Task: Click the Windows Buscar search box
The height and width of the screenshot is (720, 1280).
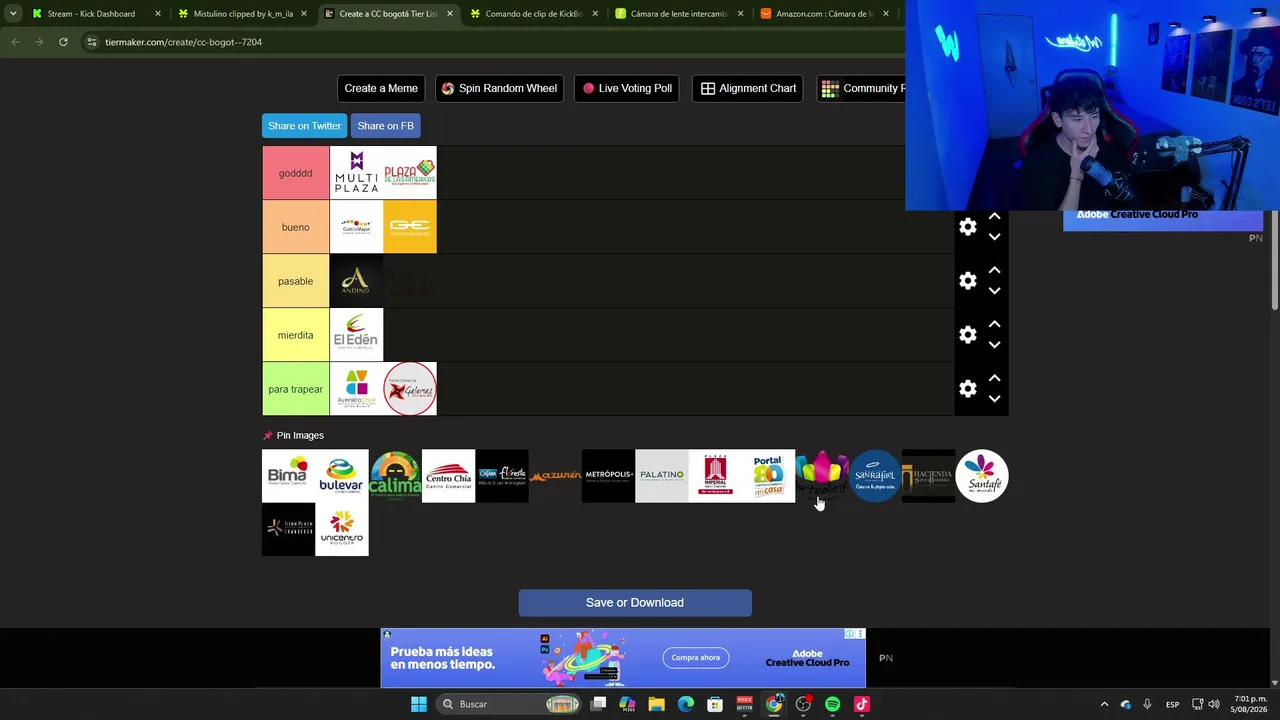Action: 510,704
